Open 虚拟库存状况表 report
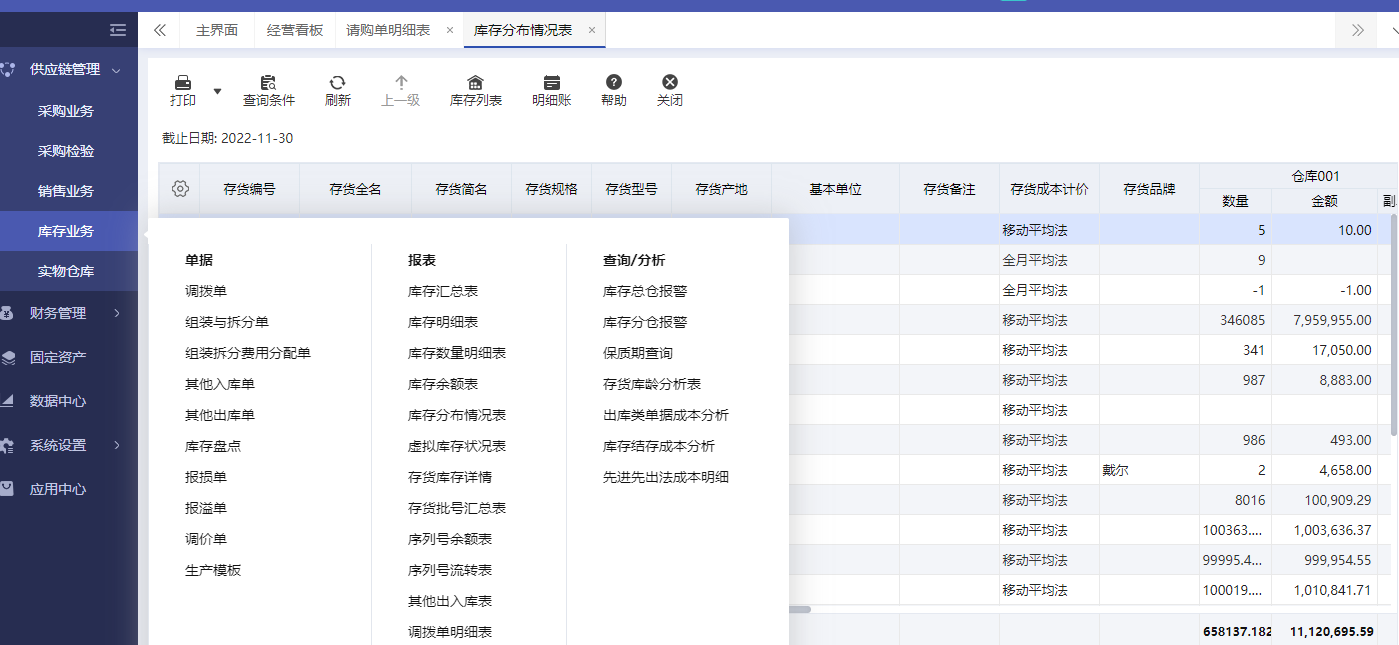The image size is (1399, 645). 457,446
